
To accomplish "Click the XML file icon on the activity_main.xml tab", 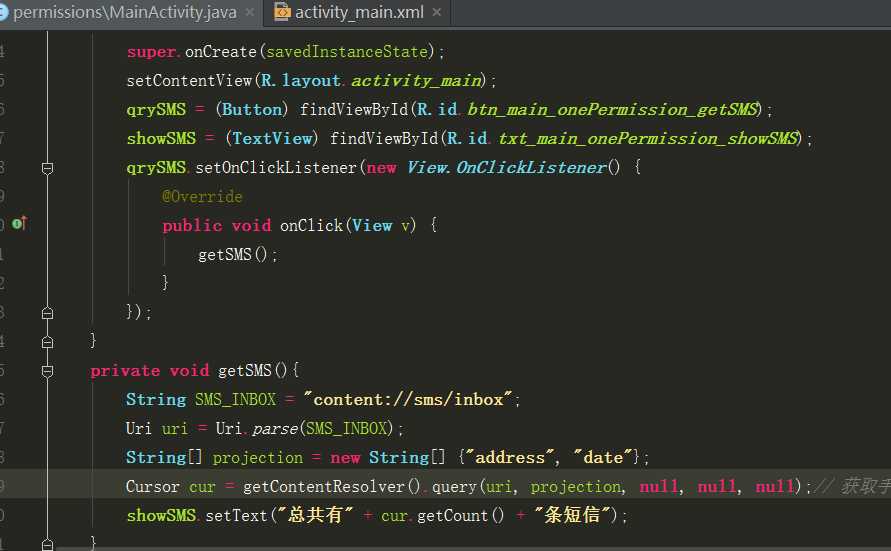I will coord(282,12).
